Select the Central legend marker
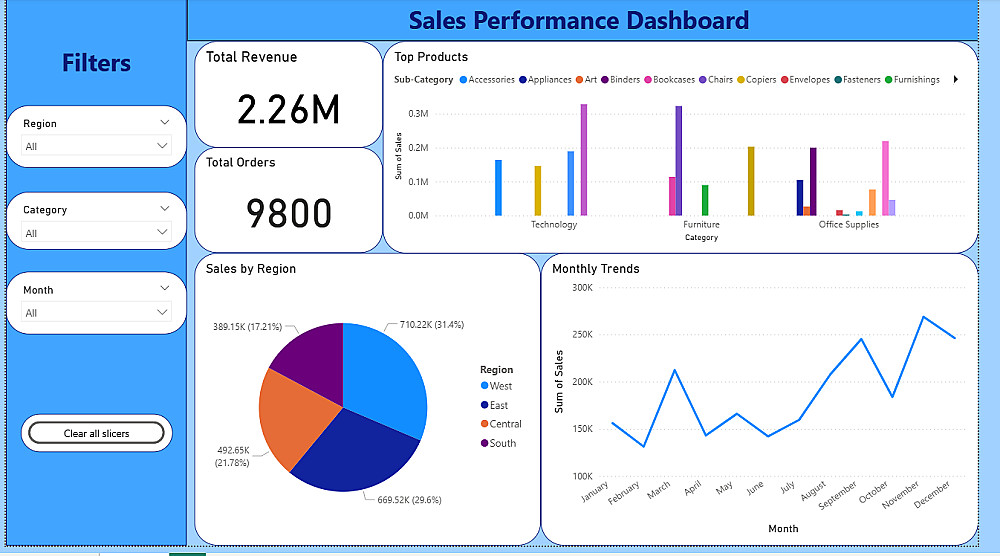1000x556 pixels. [x=485, y=424]
